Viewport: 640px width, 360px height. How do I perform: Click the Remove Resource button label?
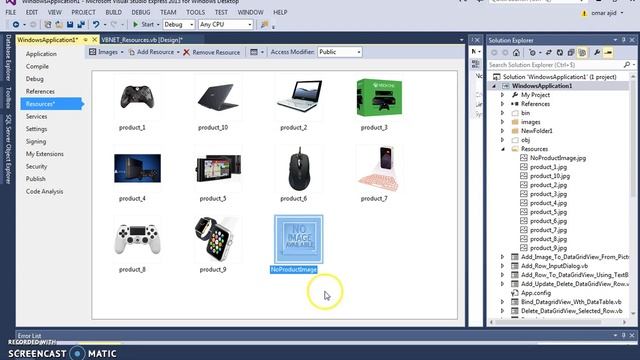(216, 52)
